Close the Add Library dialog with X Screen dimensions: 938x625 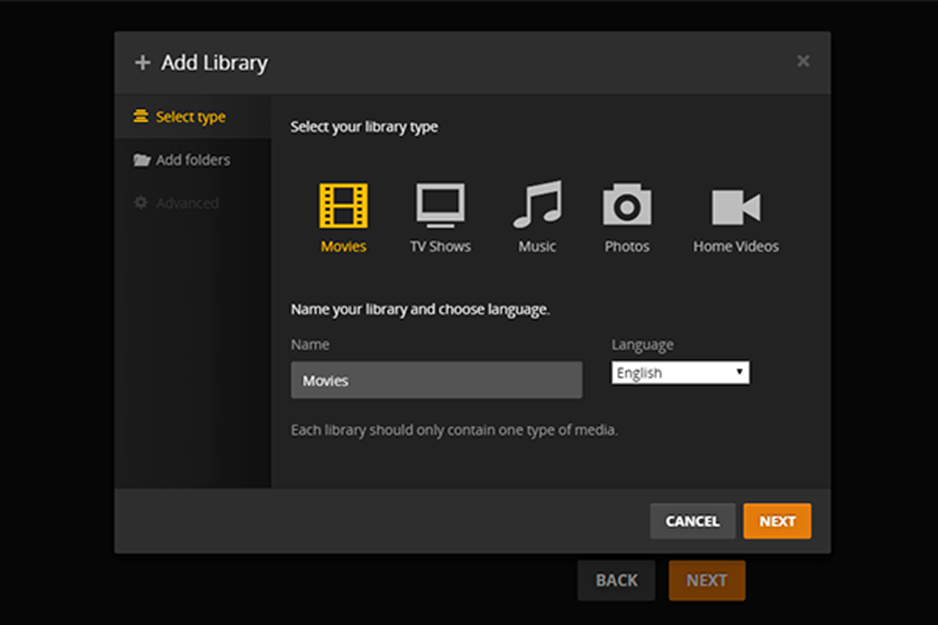point(803,61)
